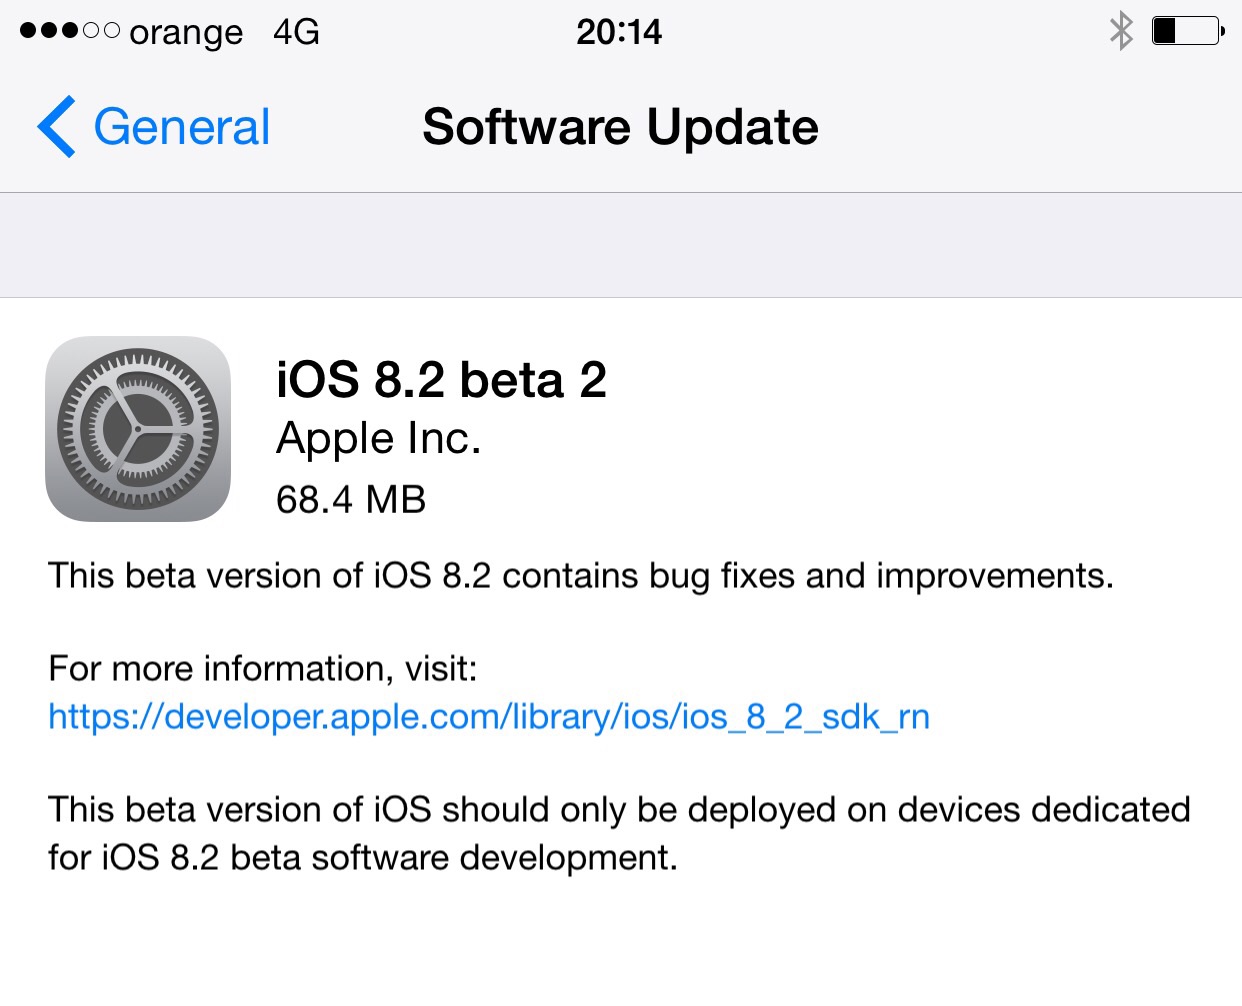Tap the signal strength dots
The height and width of the screenshot is (1006, 1242).
coord(70,31)
